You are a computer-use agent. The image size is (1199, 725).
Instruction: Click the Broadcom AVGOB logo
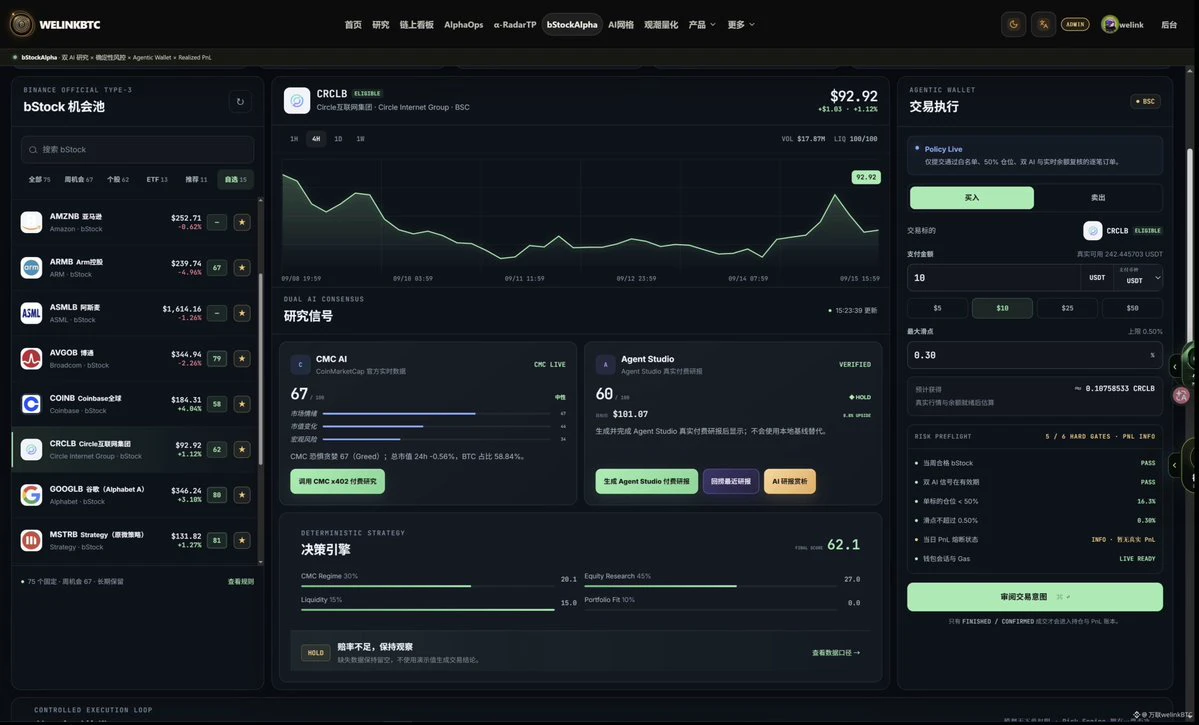pos(31,359)
